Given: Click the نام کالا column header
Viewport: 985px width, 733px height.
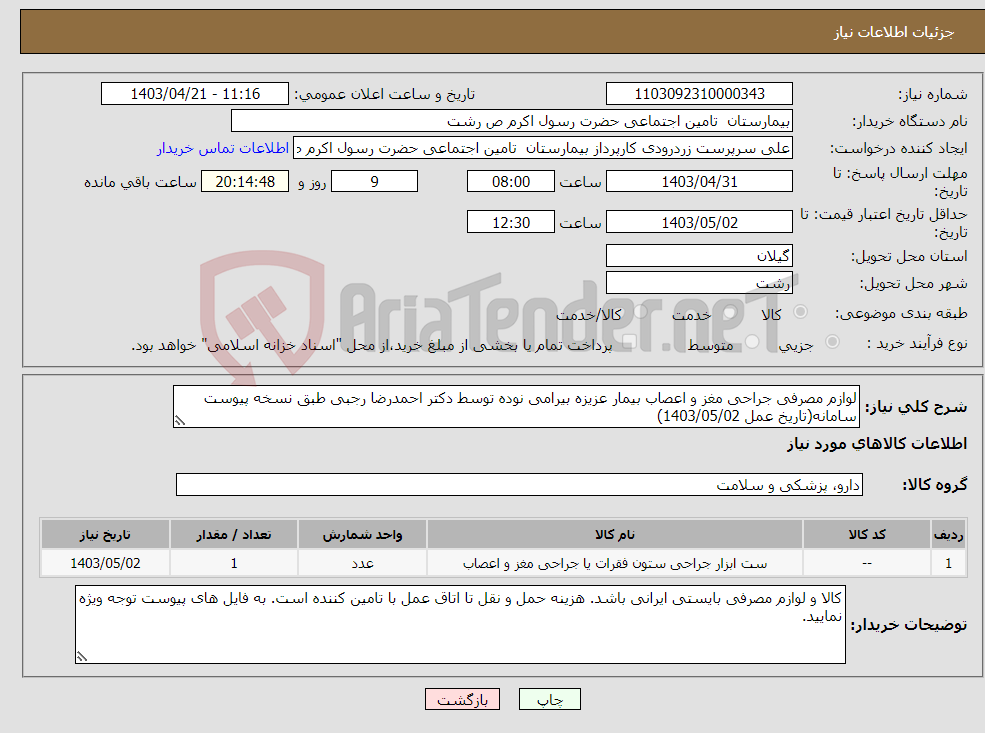Looking at the screenshot, I should coord(615,535).
